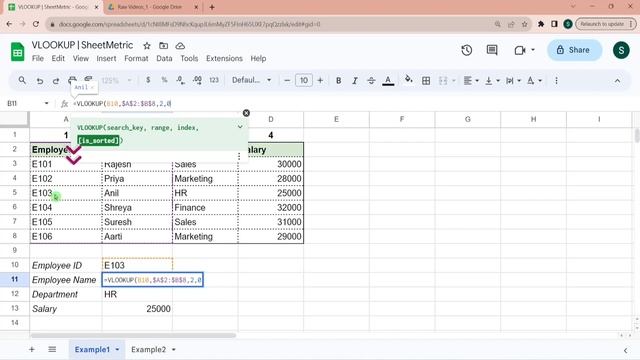This screenshot has width=640, height=360.
Task: Decrease decimal places
Action: (x=180, y=80)
